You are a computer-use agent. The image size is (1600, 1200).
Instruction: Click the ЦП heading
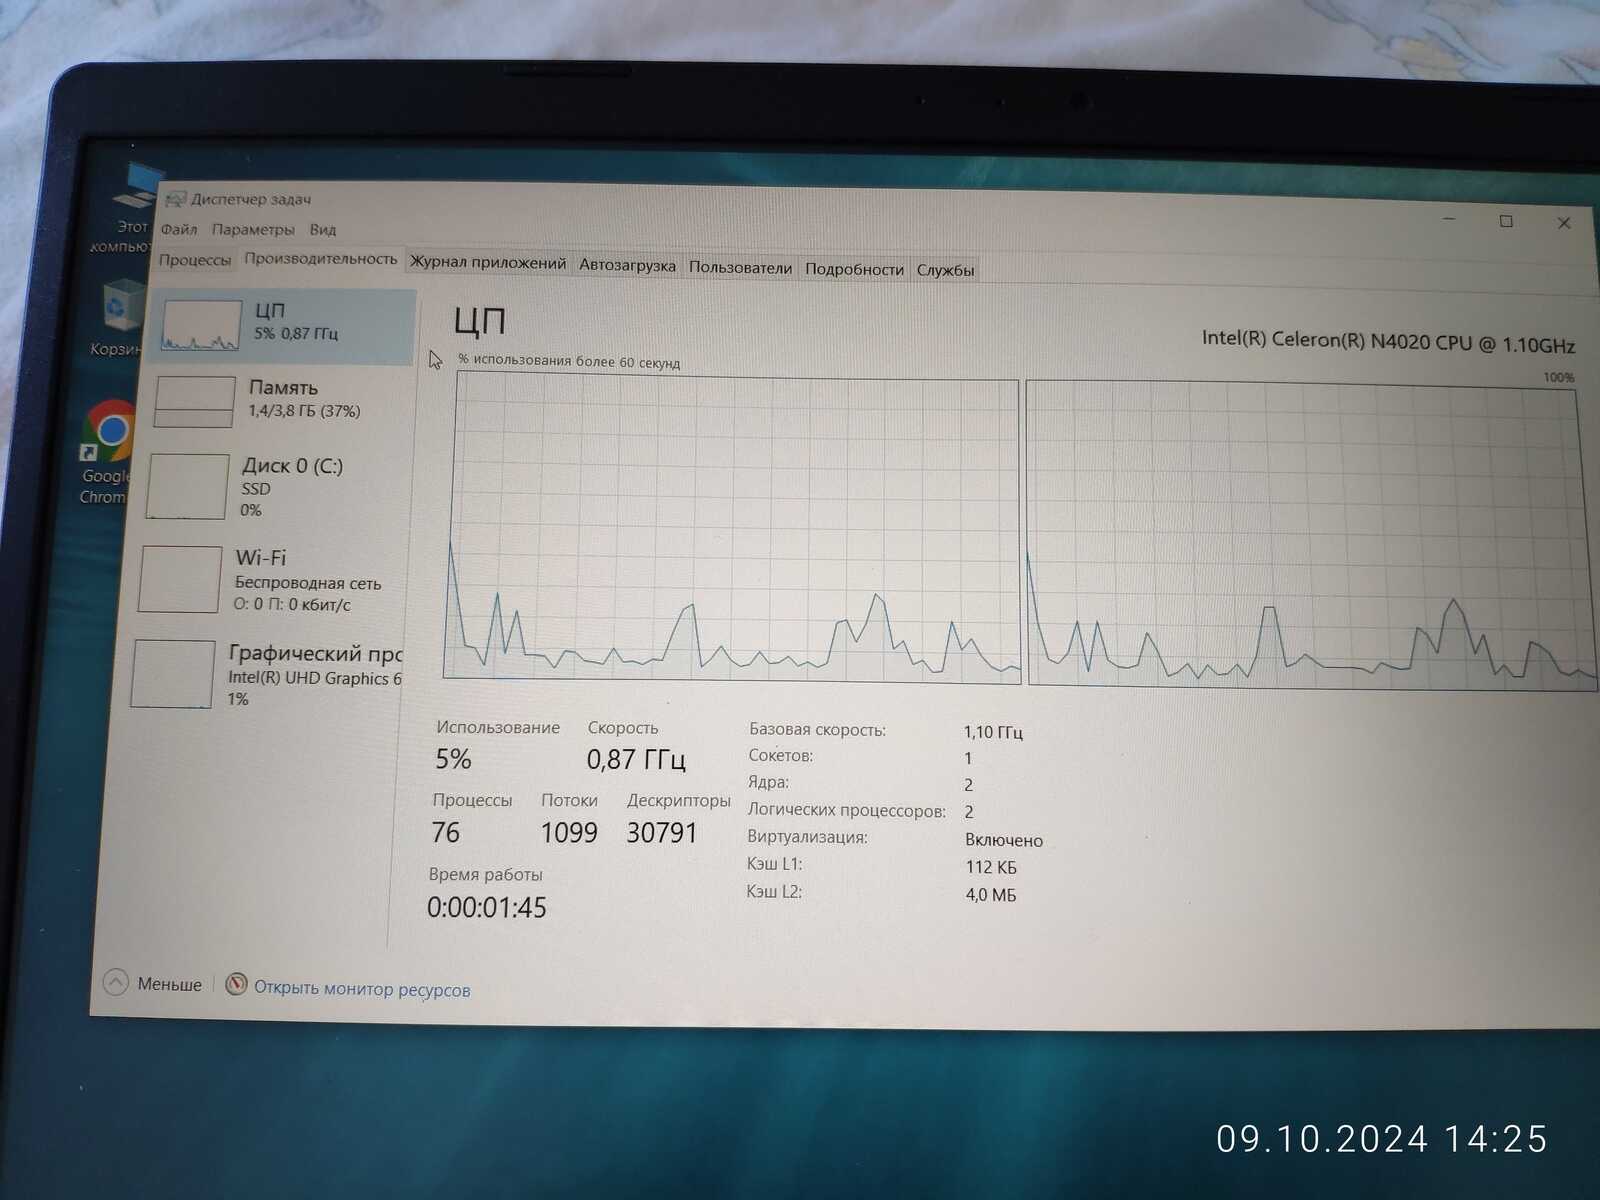pyautogui.click(x=479, y=321)
